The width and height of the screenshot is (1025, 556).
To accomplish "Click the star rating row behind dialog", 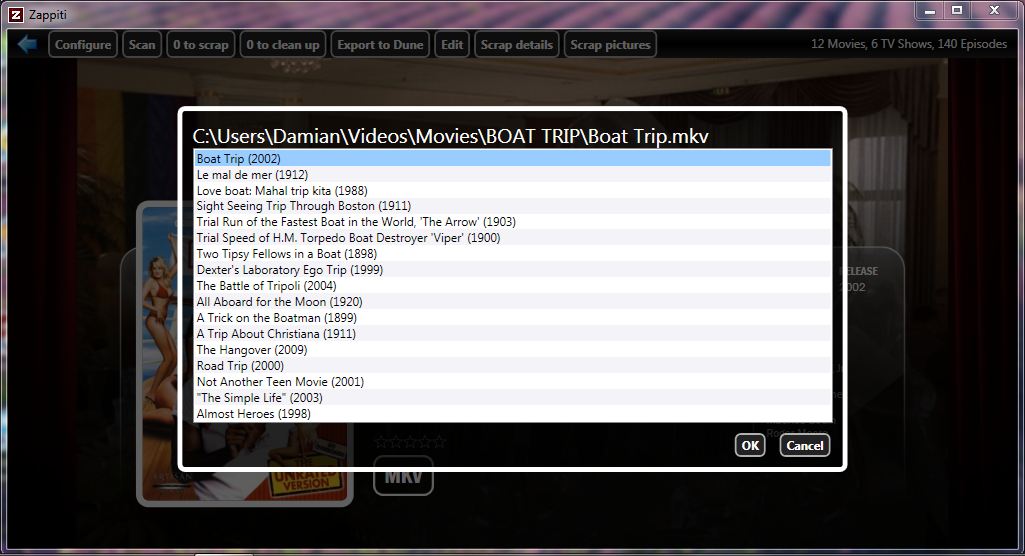I will (410, 442).
